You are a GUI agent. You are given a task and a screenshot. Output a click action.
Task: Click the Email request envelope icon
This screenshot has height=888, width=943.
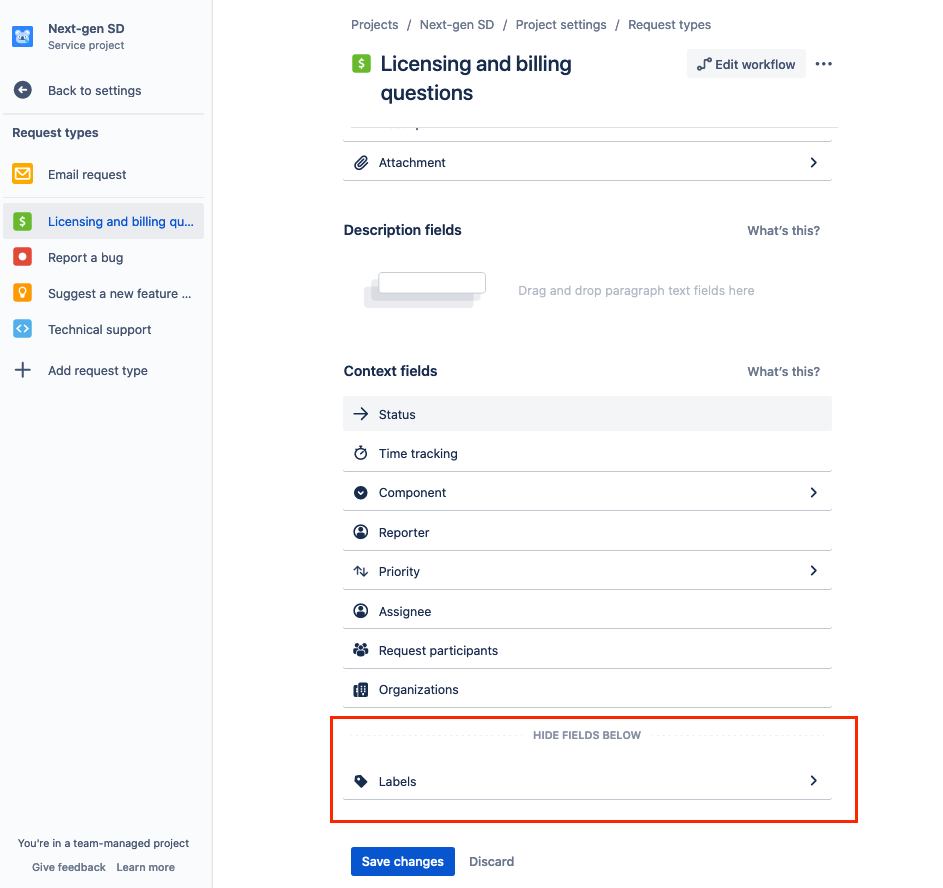pyautogui.click(x=23, y=174)
